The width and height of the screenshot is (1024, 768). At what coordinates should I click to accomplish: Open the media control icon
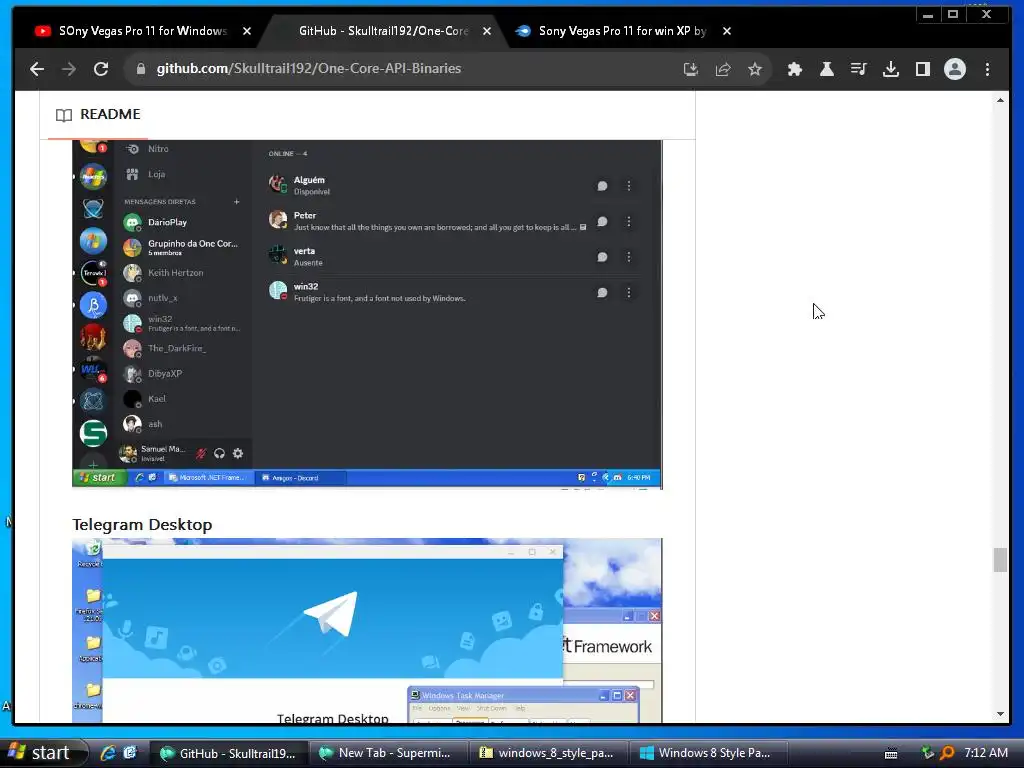[x=859, y=69]
